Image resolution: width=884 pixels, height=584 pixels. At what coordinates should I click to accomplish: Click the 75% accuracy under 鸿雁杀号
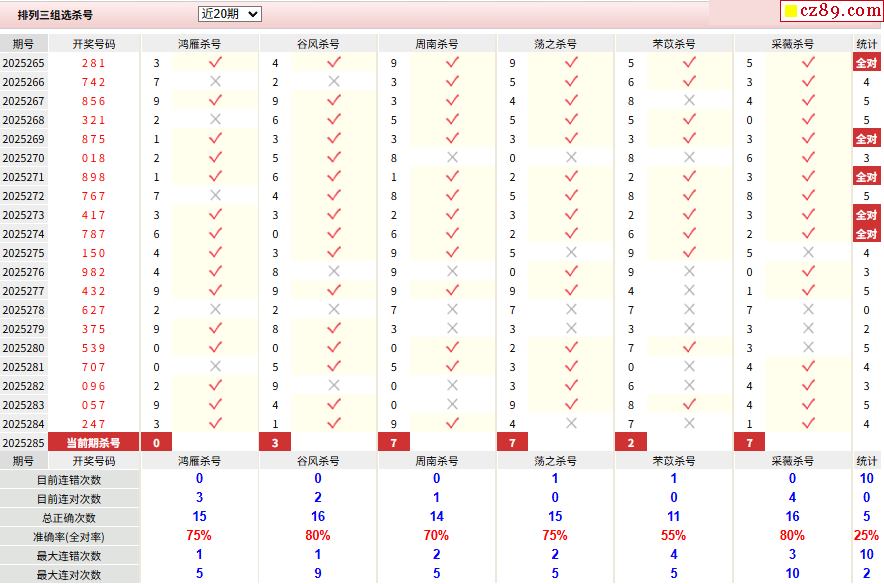tap(199, 536)
